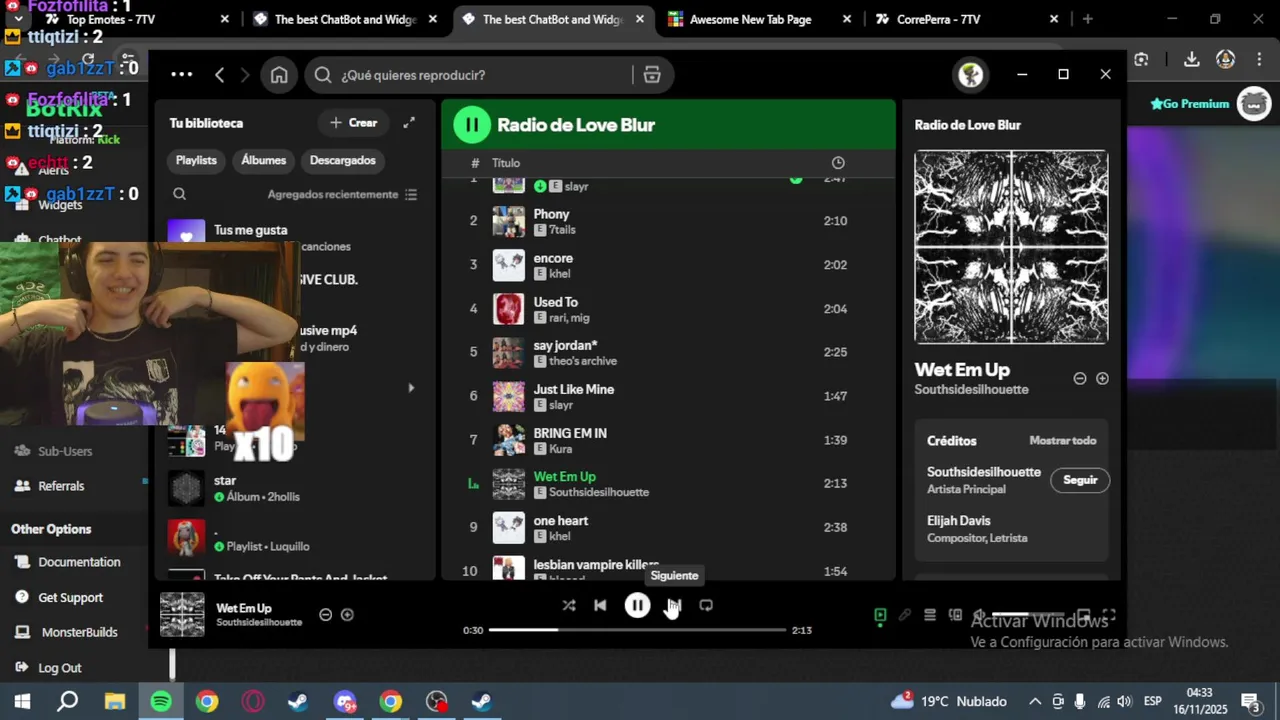Screen dimensions: 1280x720
Task: Open the Browse icon beside the search box
Action: click(652, 75)
